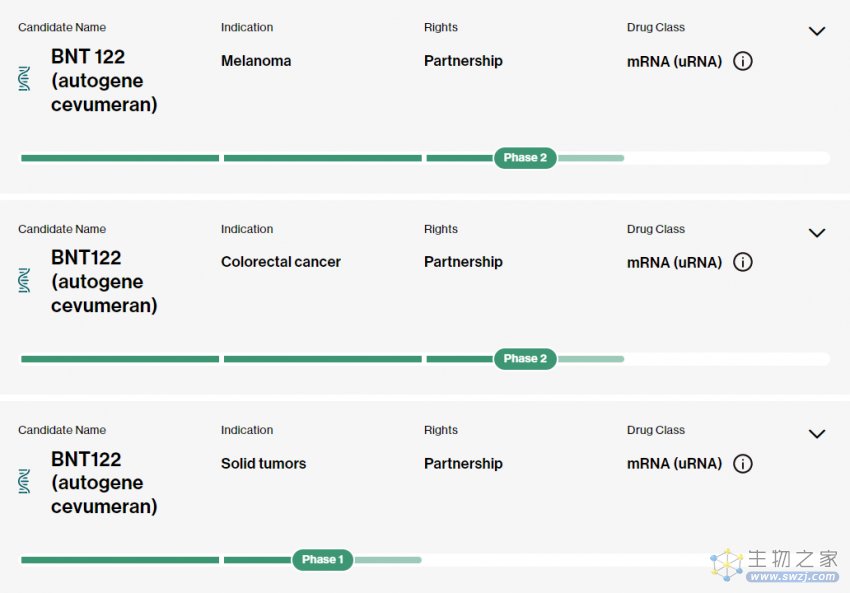Screen dimensions: 850x593
Task: Click Phase 1 badge in Solid tumors row
Action: (323, 560)
